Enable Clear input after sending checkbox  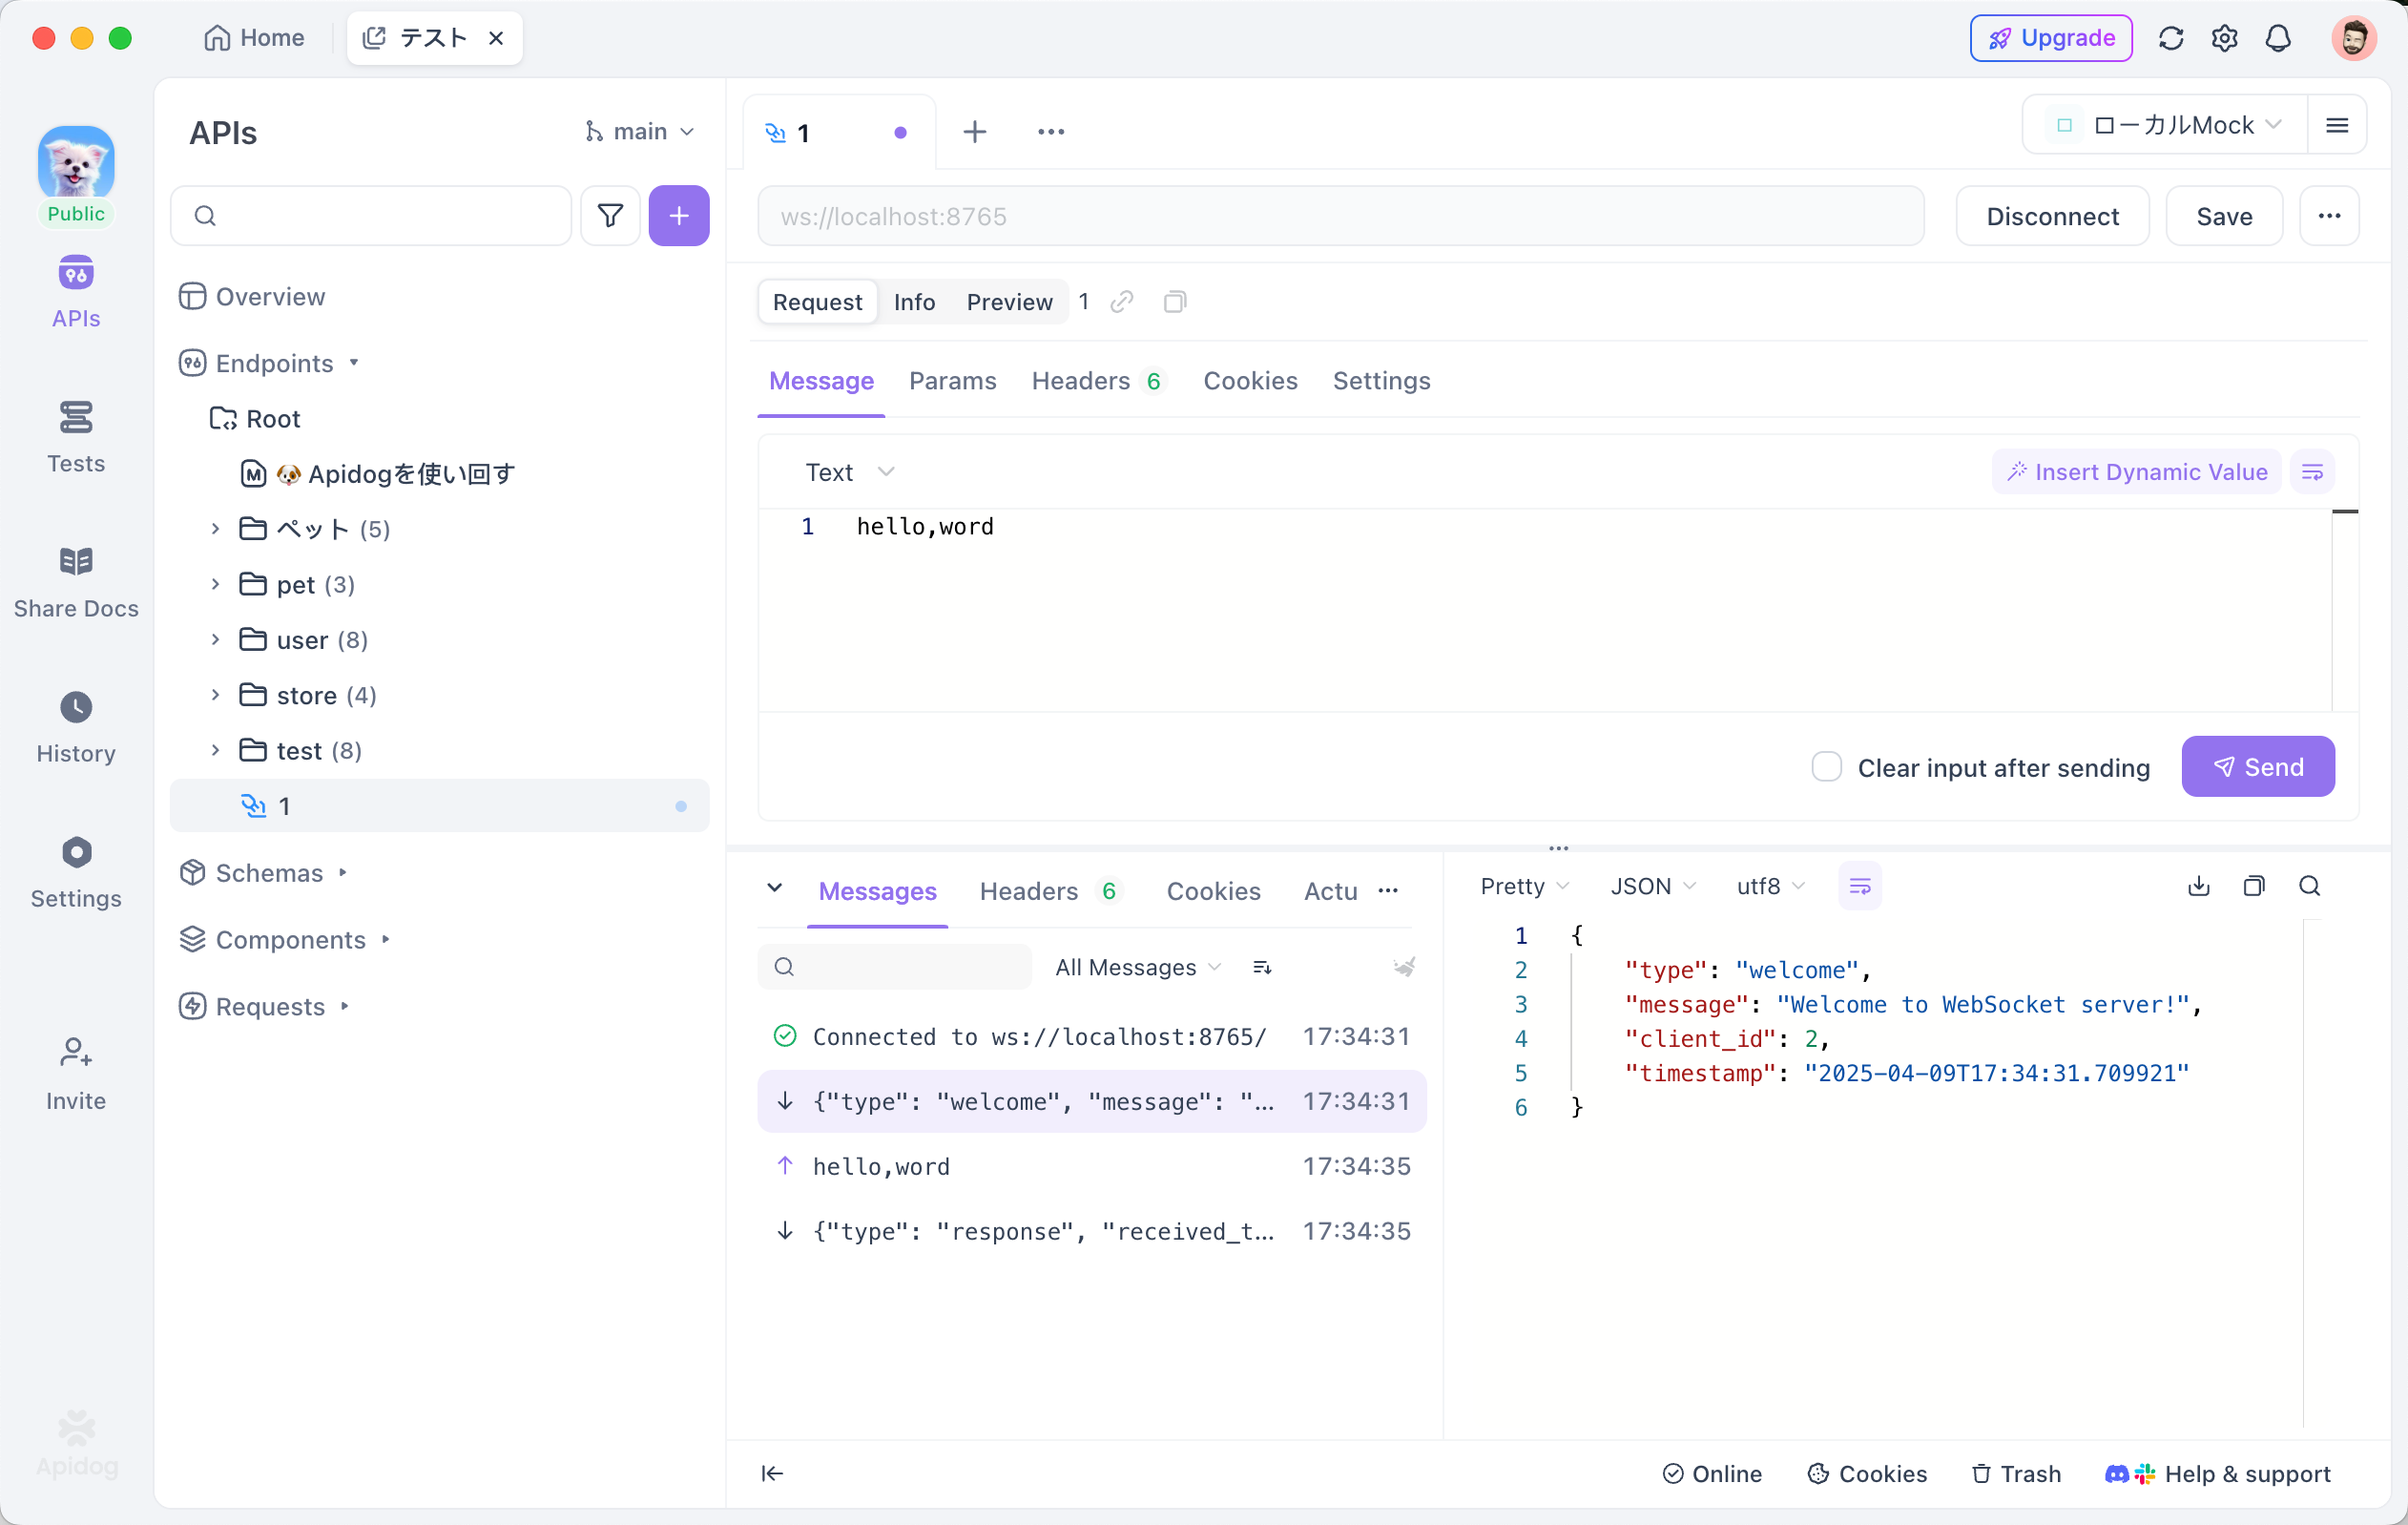tap(1826, 767)
